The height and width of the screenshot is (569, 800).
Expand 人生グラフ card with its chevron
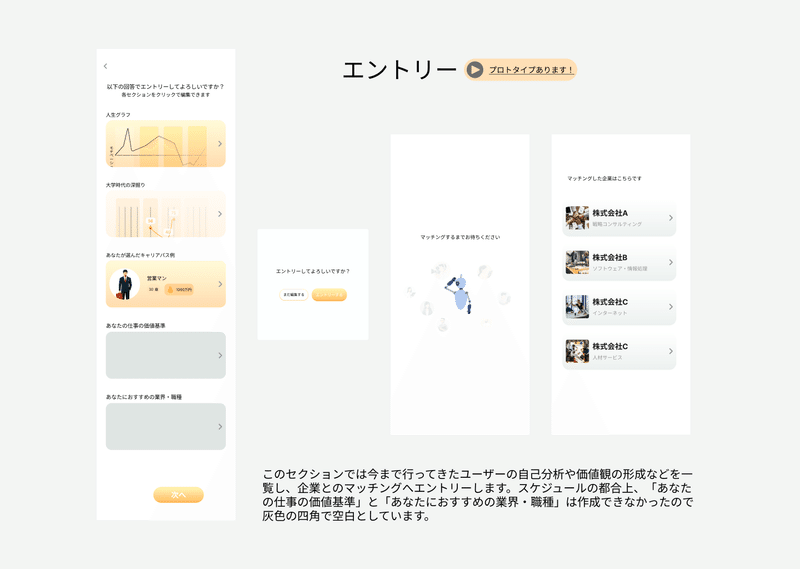(x=220, y=144)
